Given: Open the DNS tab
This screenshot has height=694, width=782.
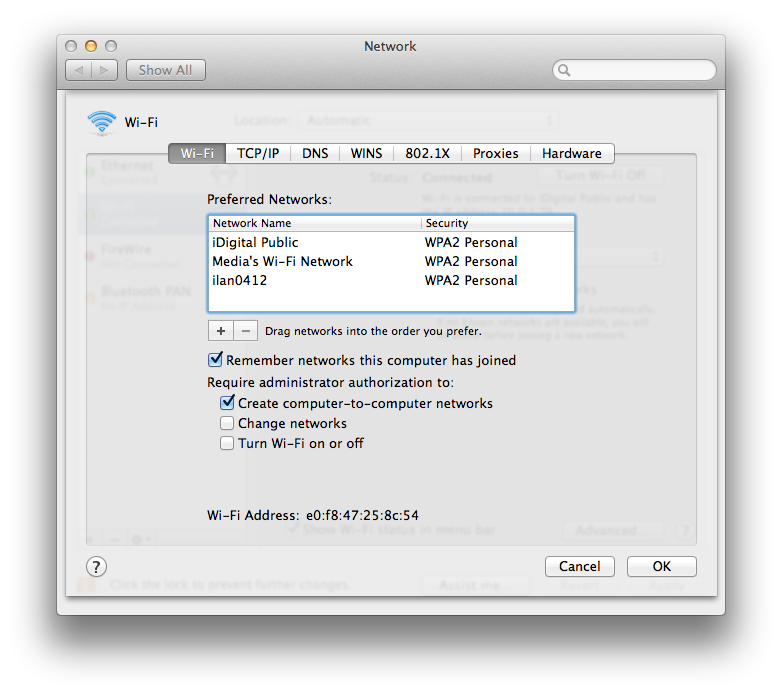Looking at the screenshot, I should click(315, 154).
